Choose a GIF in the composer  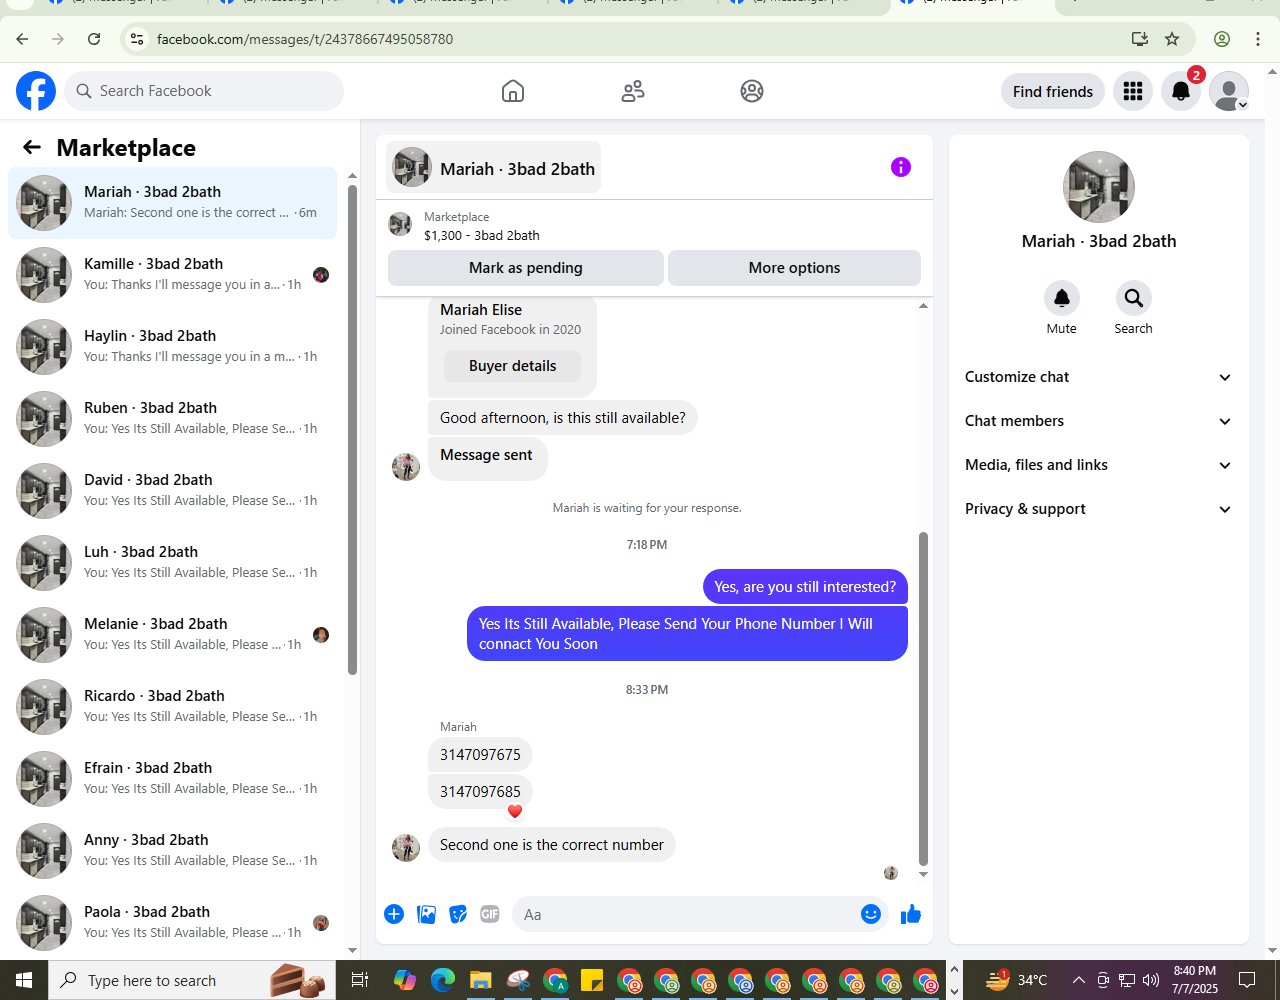(x=489, y=914)
